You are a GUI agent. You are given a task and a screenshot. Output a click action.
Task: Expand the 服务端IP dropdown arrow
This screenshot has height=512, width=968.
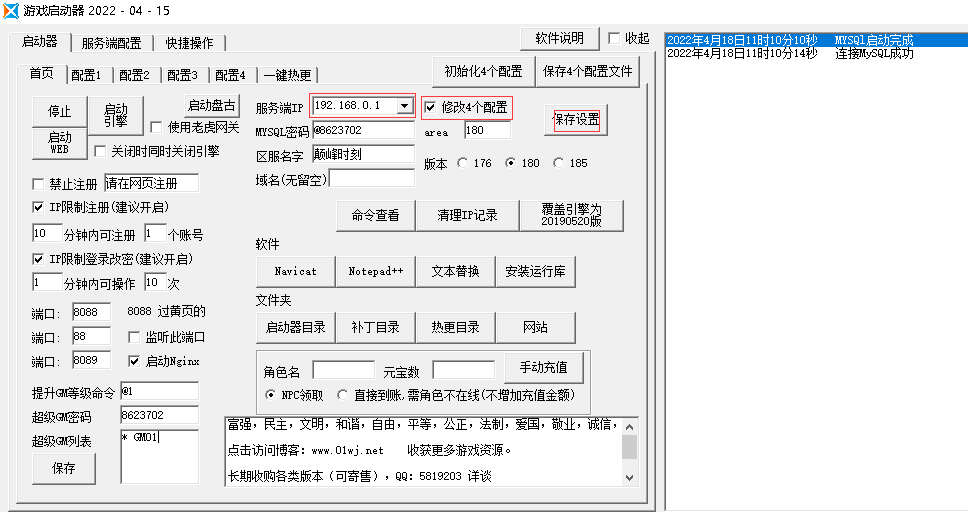404,106
